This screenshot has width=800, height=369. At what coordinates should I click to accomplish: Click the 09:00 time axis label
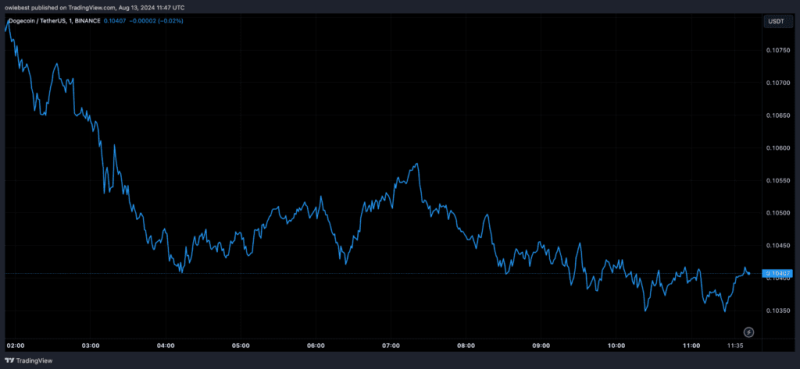[x=541, y=346]
